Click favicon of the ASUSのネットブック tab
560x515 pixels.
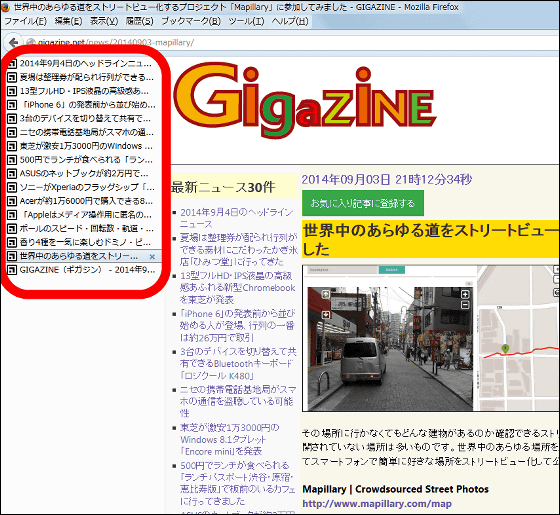coord(12,174)
